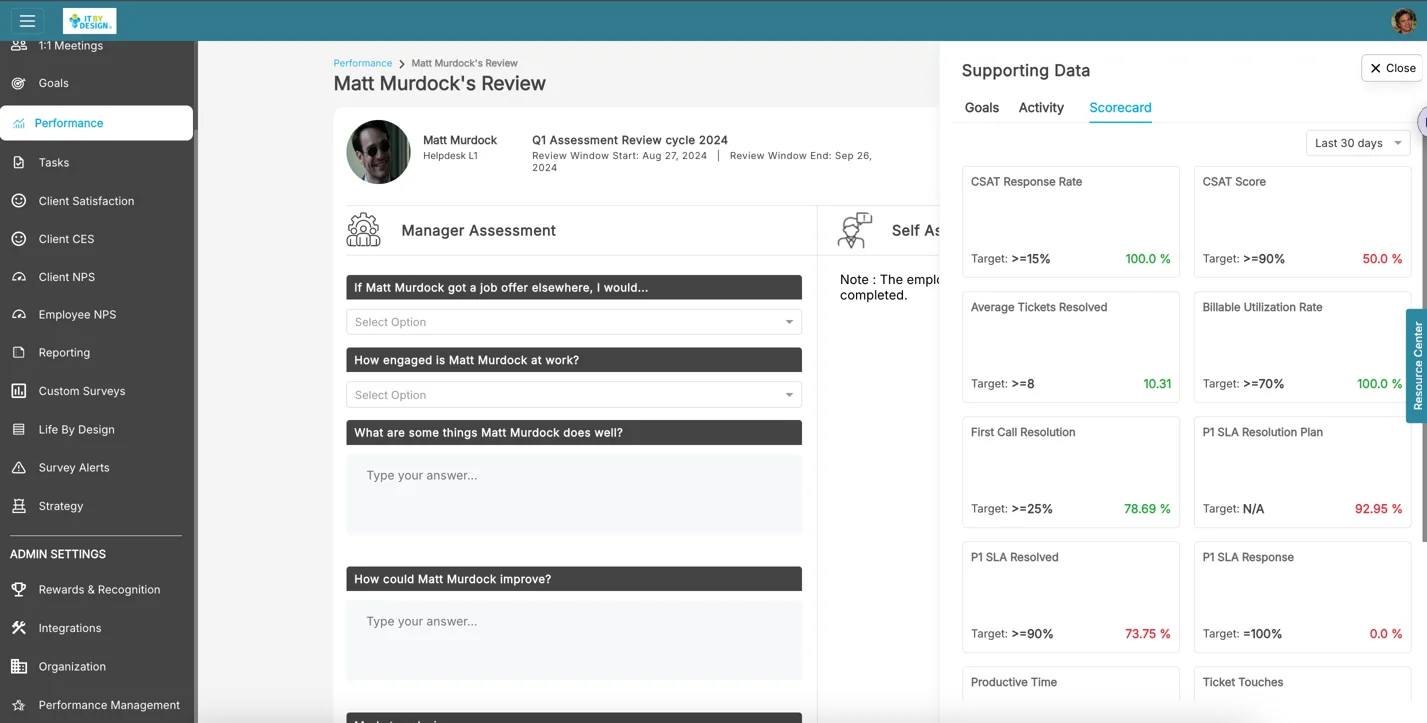
Task: Open the job offer Select Option dropdown
Action: coord(574,322)
